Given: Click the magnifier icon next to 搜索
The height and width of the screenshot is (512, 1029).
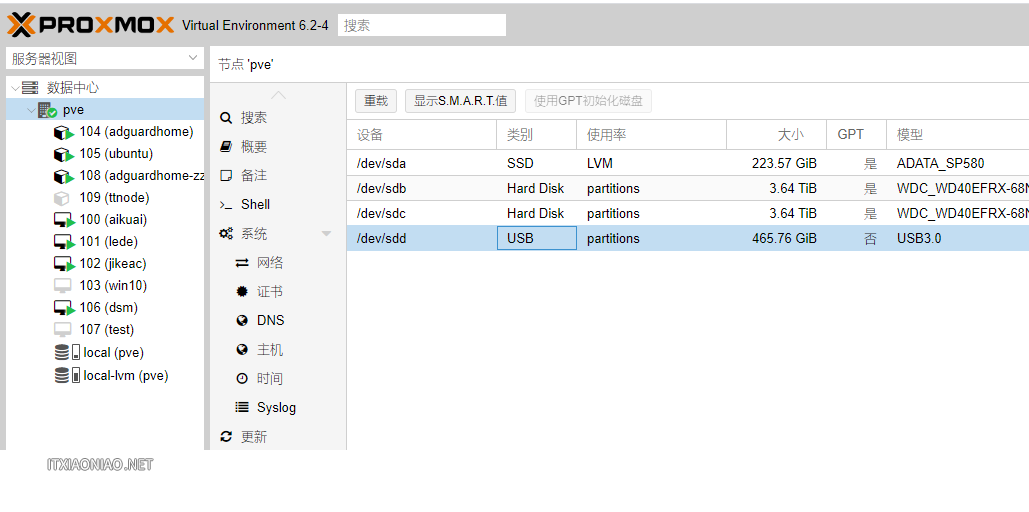Looking at the screenshot, I should coord(226,118).
